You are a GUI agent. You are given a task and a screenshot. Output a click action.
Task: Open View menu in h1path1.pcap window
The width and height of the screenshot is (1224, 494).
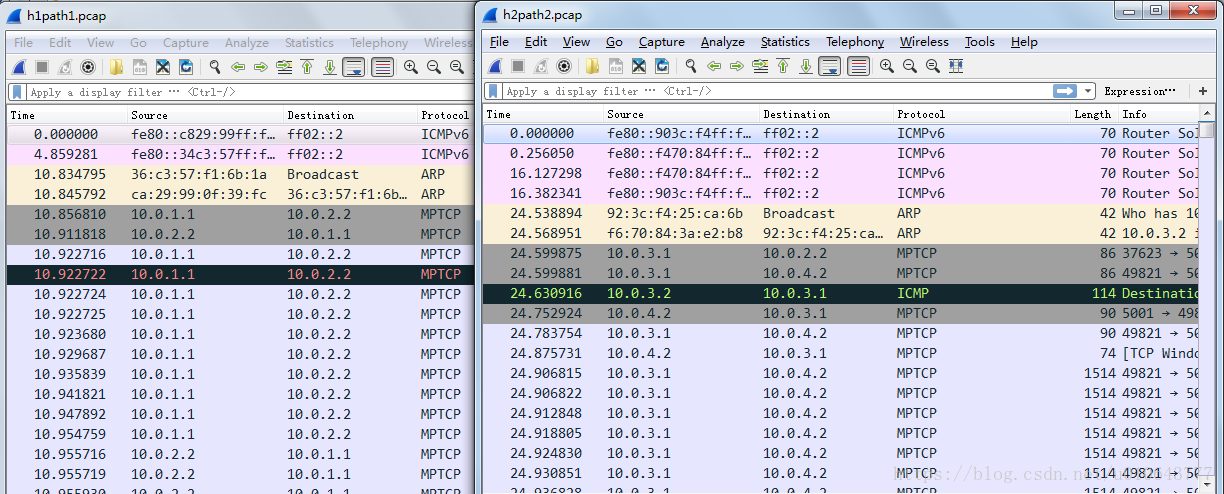tap(100, 43)
